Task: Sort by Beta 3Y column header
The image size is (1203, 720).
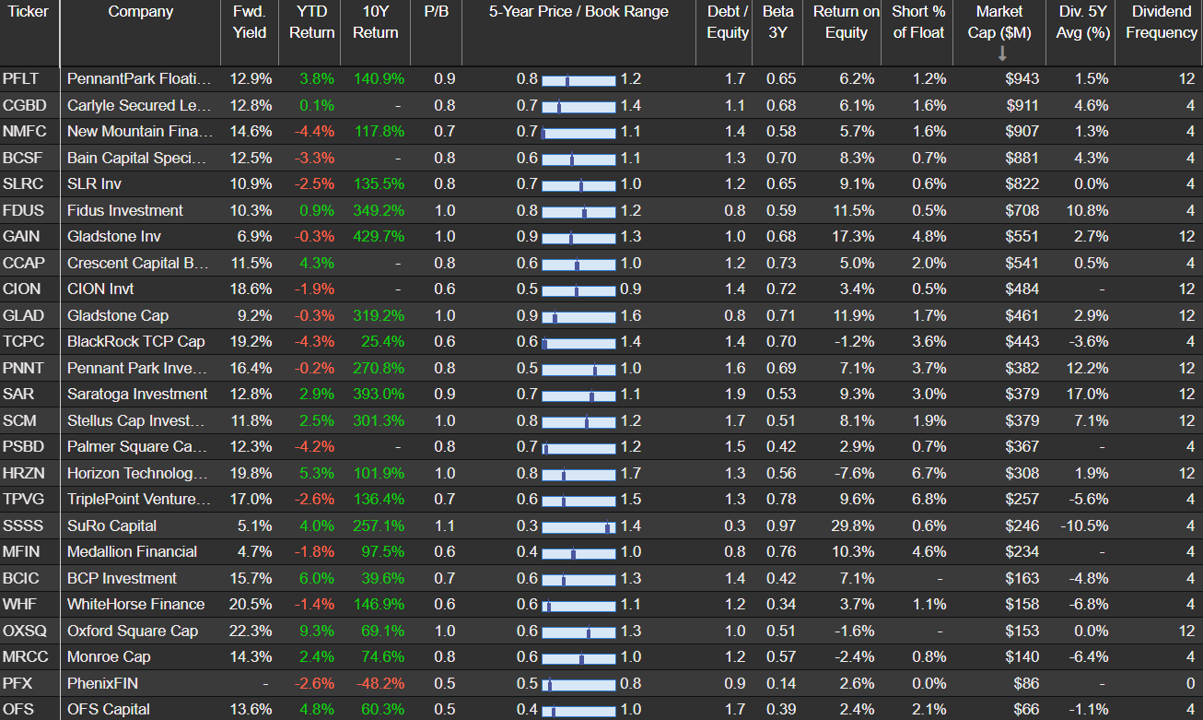Action: (779, 22)
